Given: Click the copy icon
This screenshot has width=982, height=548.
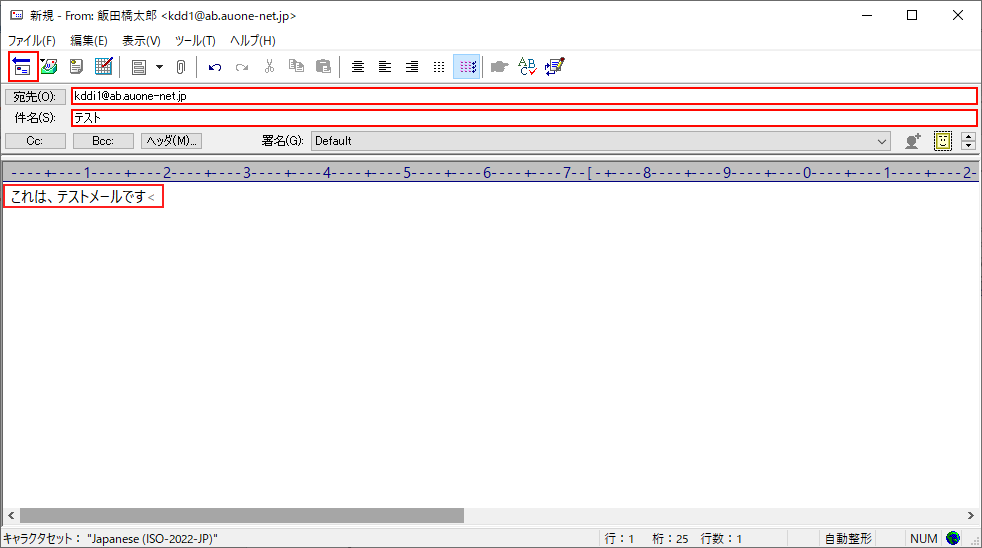Looking at the screenshot, I should point(296,66).
